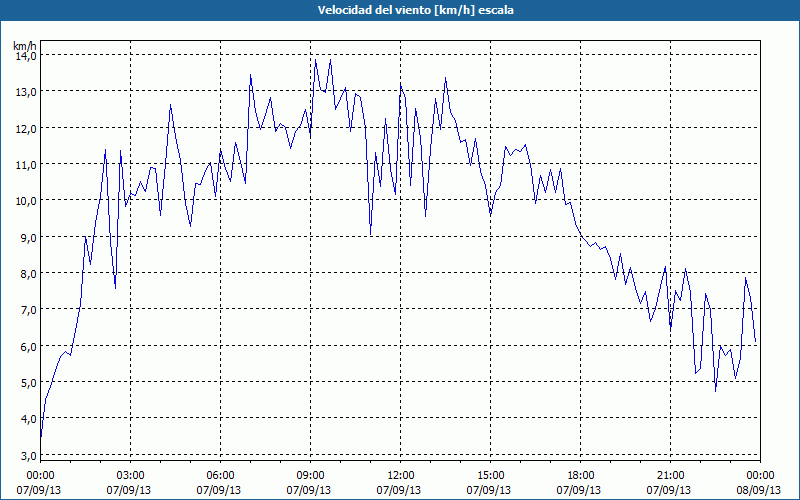Screen dimensions: 800x500
Task: Select the 12,0 y-axis label
Action: [26, 129]
